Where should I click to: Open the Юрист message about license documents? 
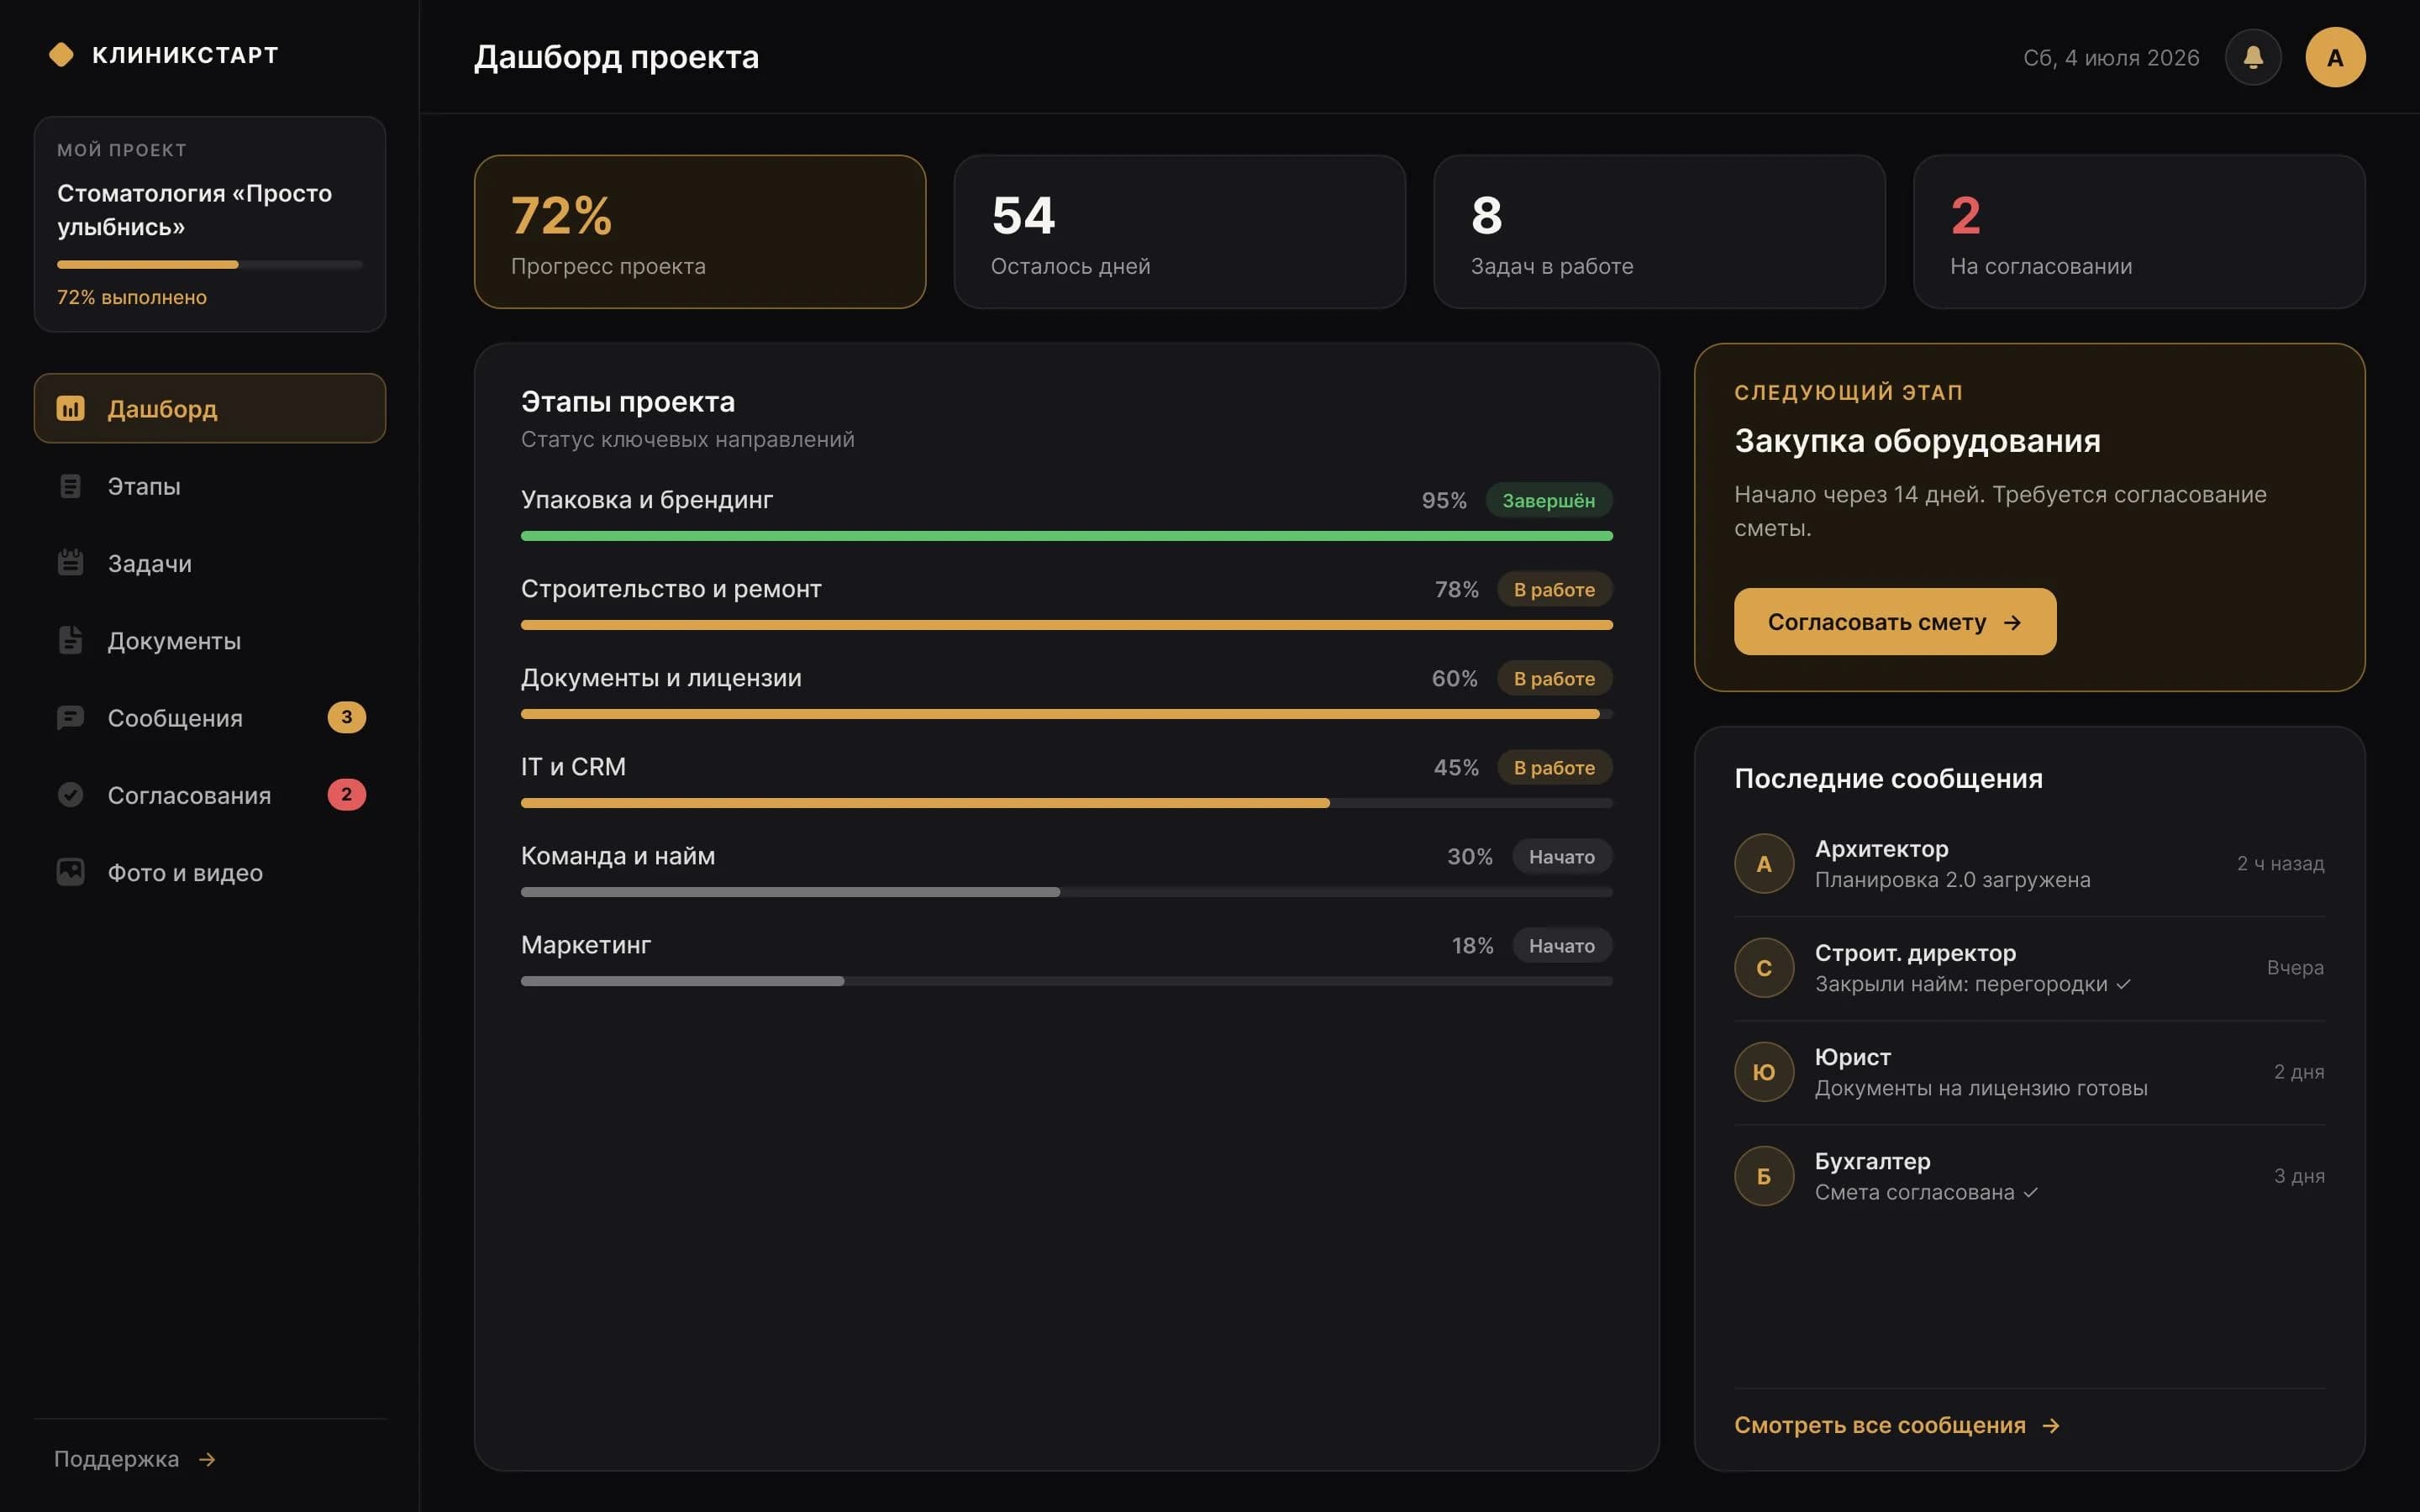[2029, 1072]
